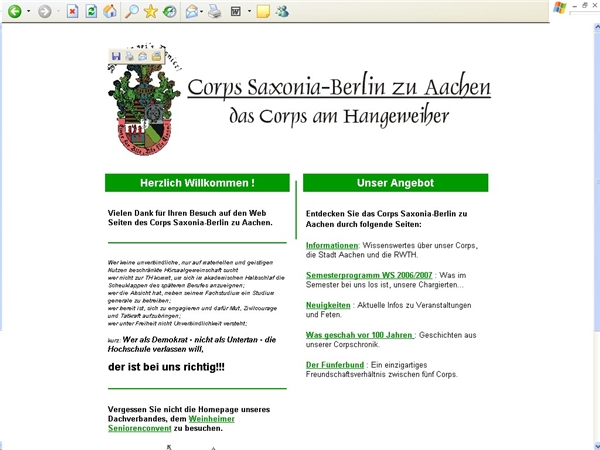Click the Herzlich Willkommen ! green header

197,183
